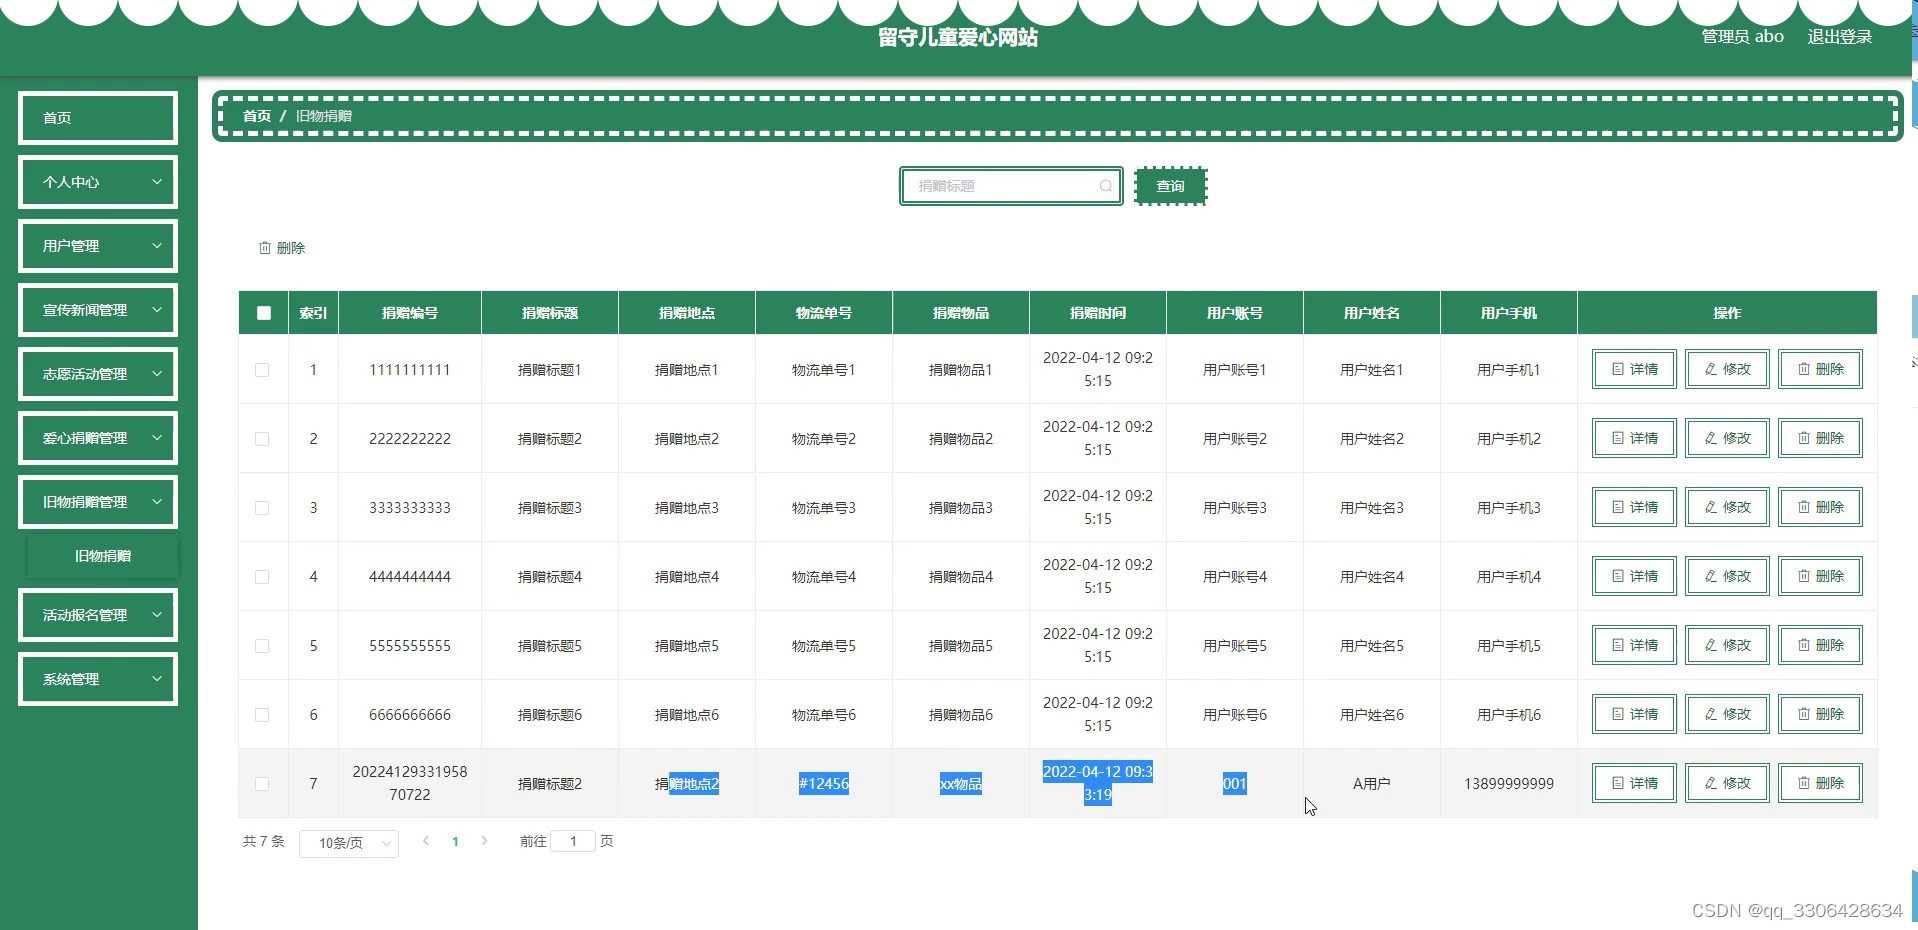
Task: Click 删除 for row 6666666666
Action: tap(1820, 714)
